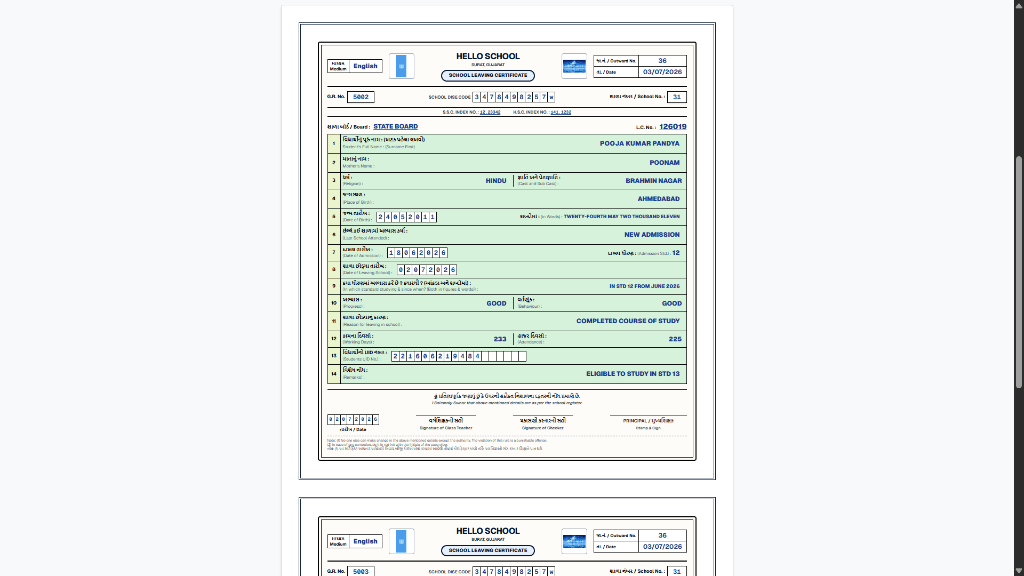The height and width of the screenshot is (576, 1024).
Task: Click the Behaviour value GOOD
Action: [x=671, y=304]
